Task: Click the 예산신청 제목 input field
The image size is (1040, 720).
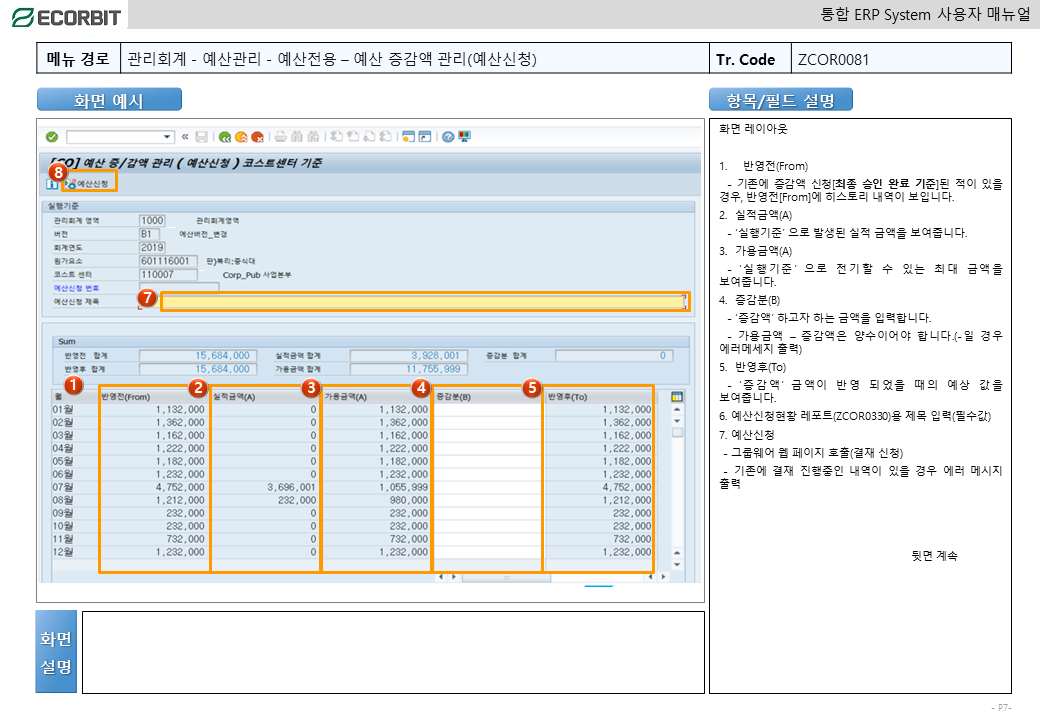Action: click(x=423, y=301)
